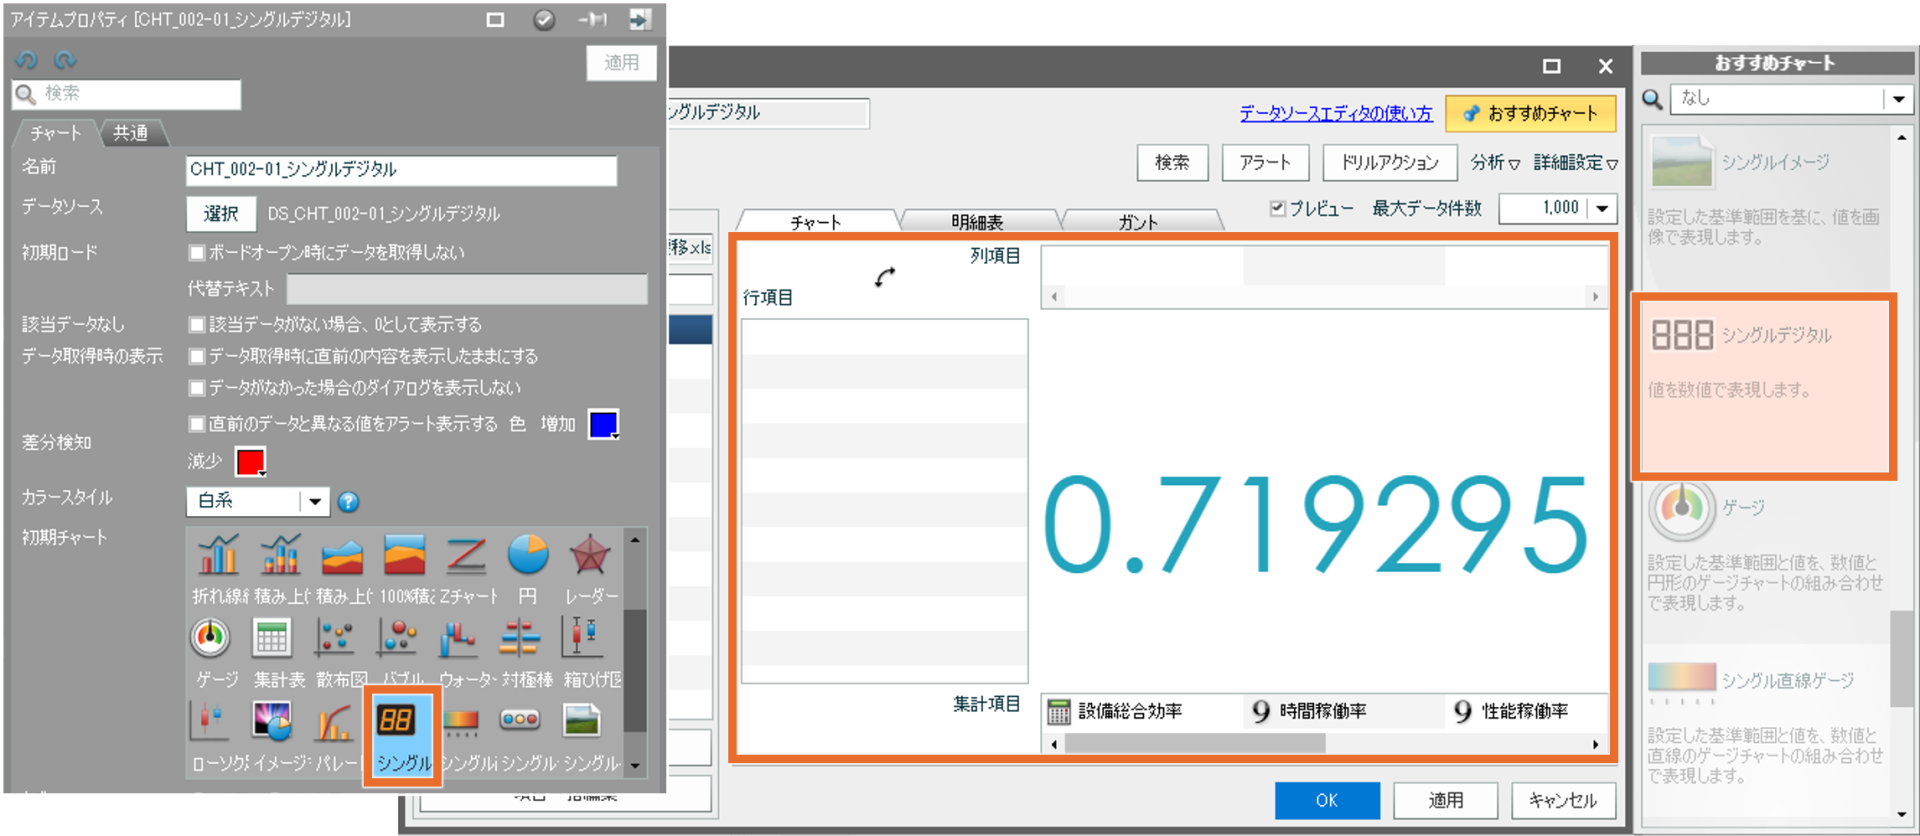Select the 箱ひげ図 box plot icon
This screenshot has width=1920, height=836.
click(x=581, y=638)
